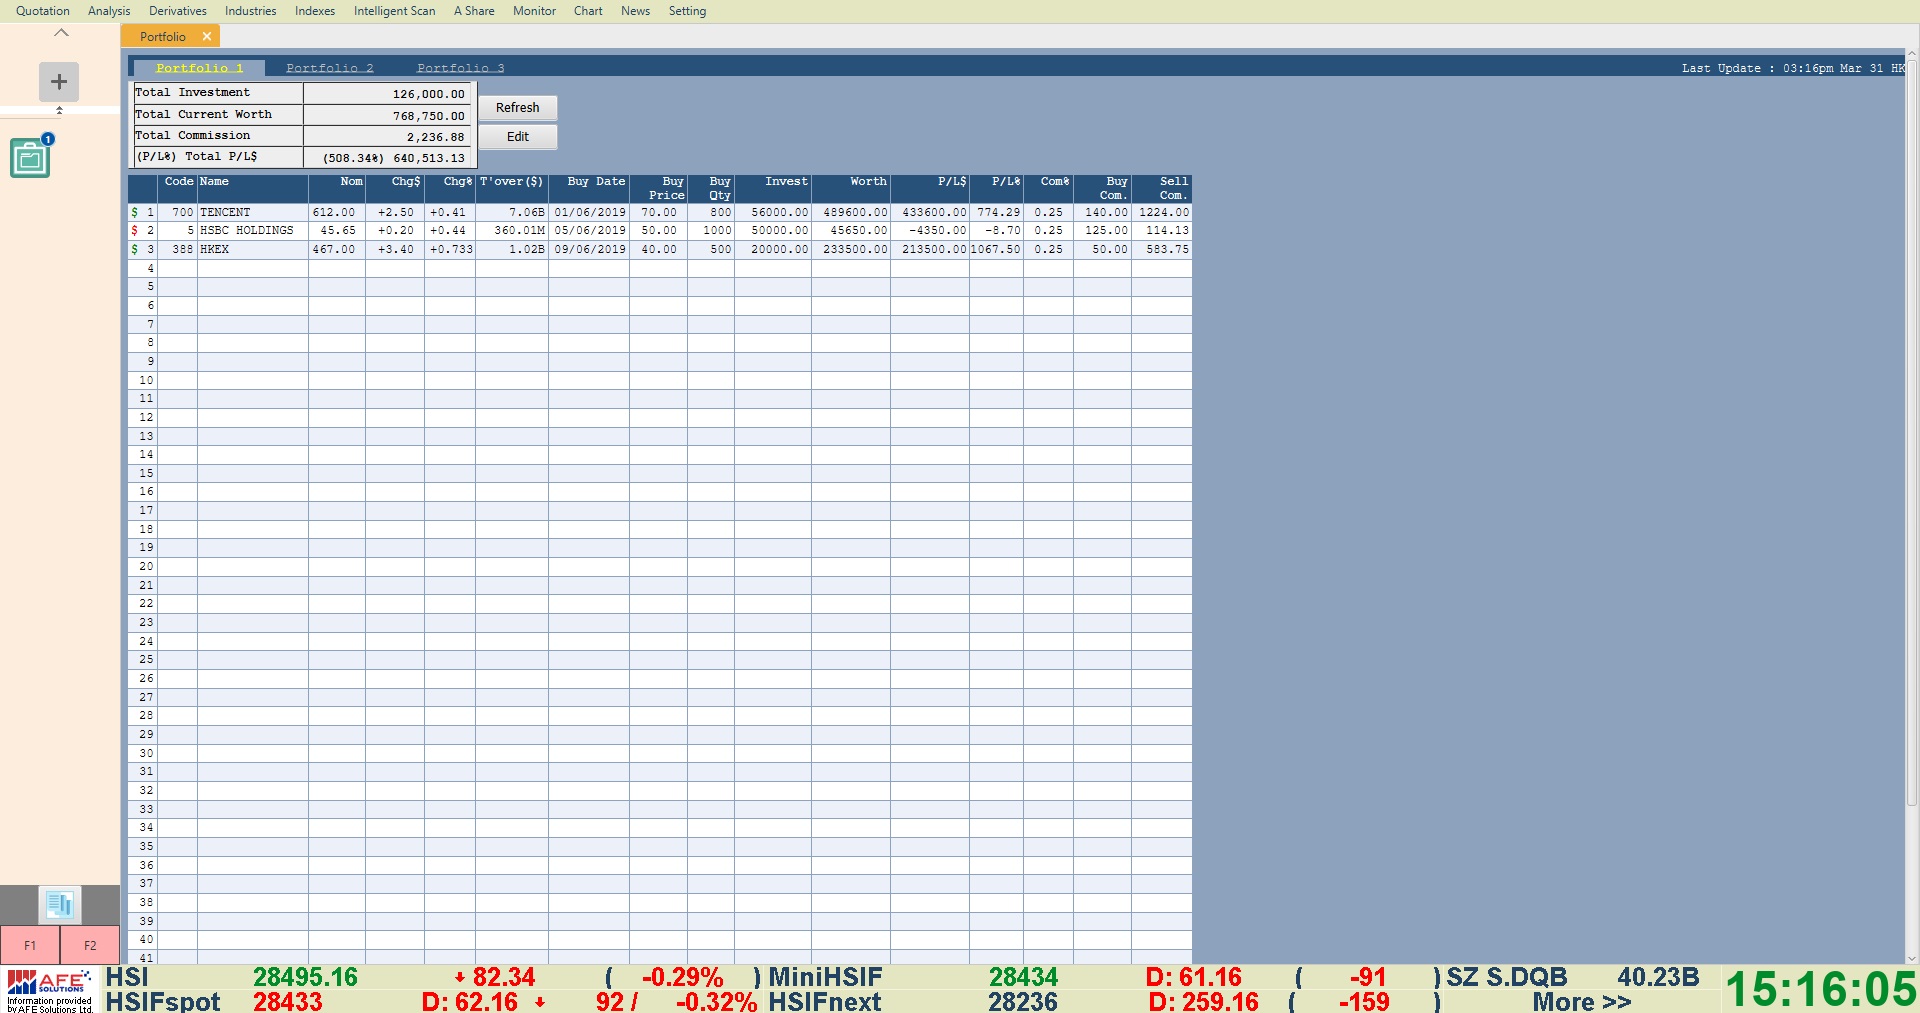
Task: Click the small expand arrows below plus button
Action: point(59,110)
